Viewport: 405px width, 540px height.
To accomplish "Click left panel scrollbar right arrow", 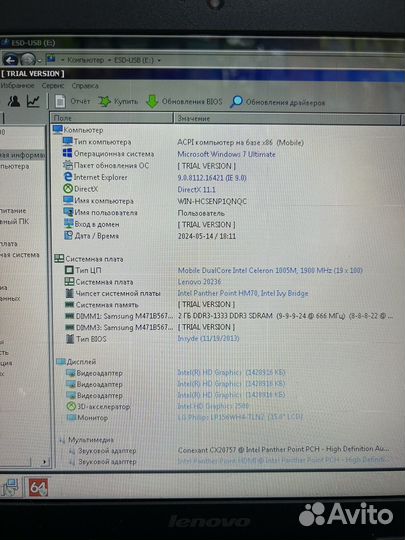I will (x=44, y=461).
